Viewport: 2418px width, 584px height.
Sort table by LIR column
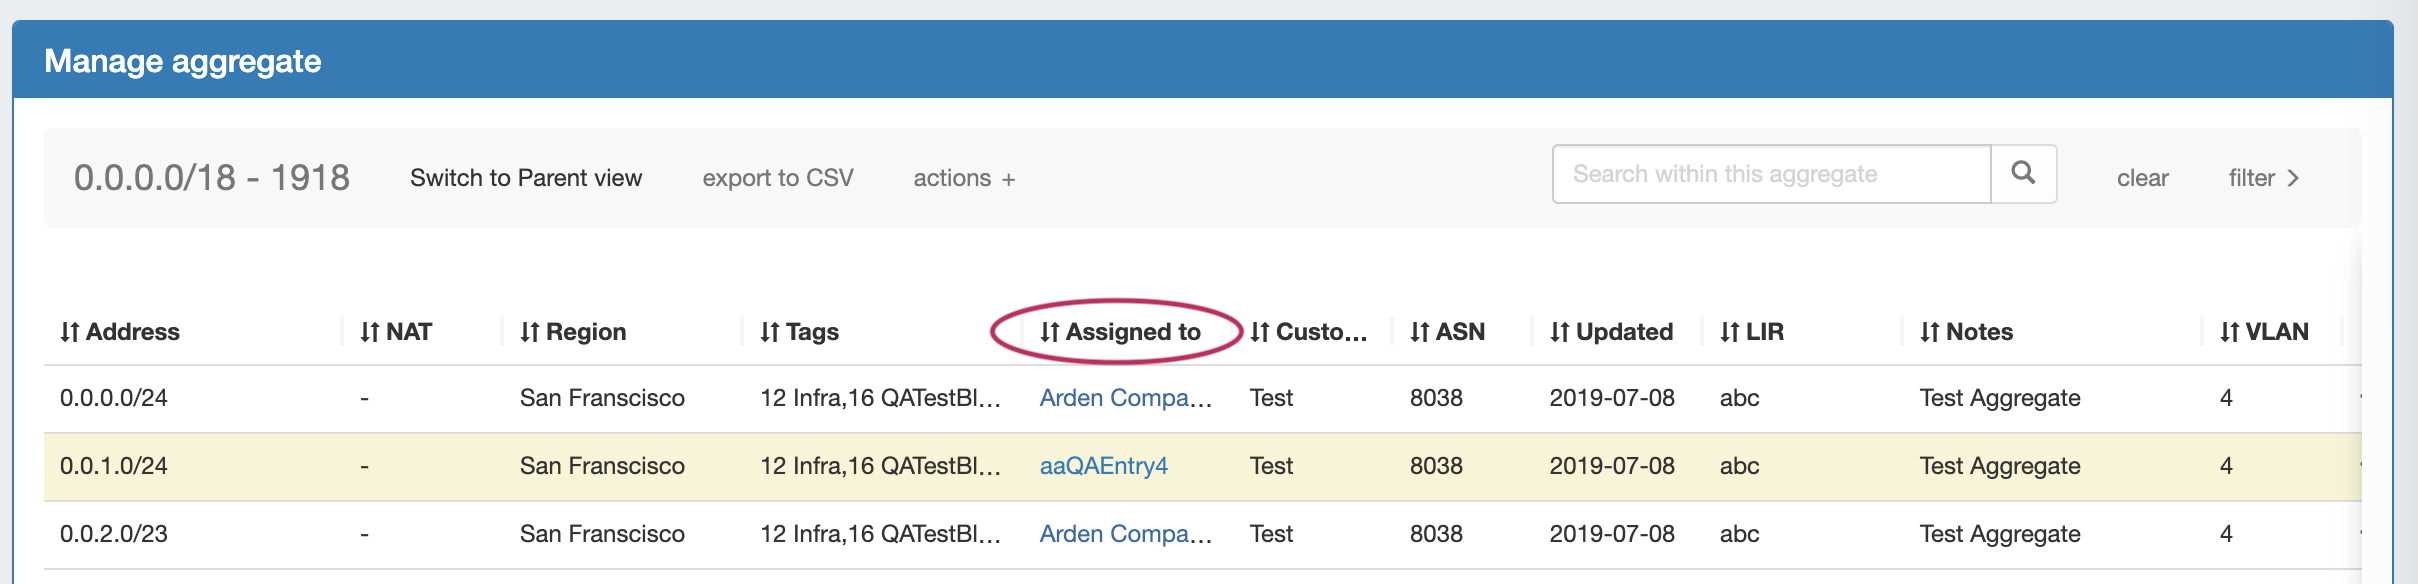click(1751, 332)
